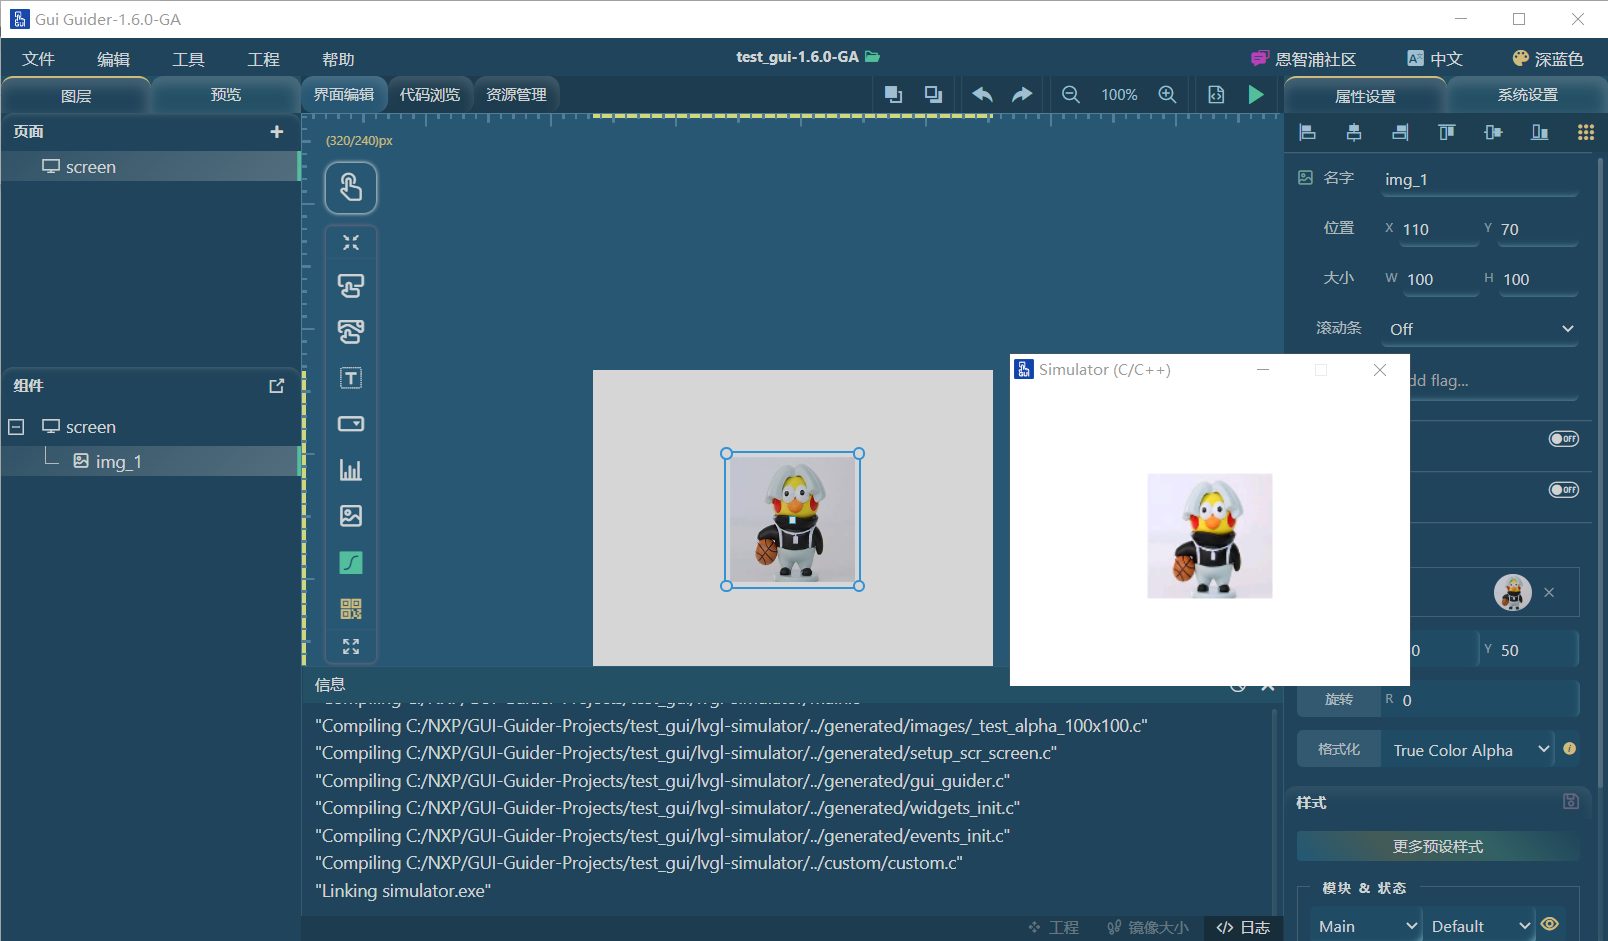This screenshot has height=941, width=1608.
Task: Open the Default state dropdown
Action: click(1479, 926)
